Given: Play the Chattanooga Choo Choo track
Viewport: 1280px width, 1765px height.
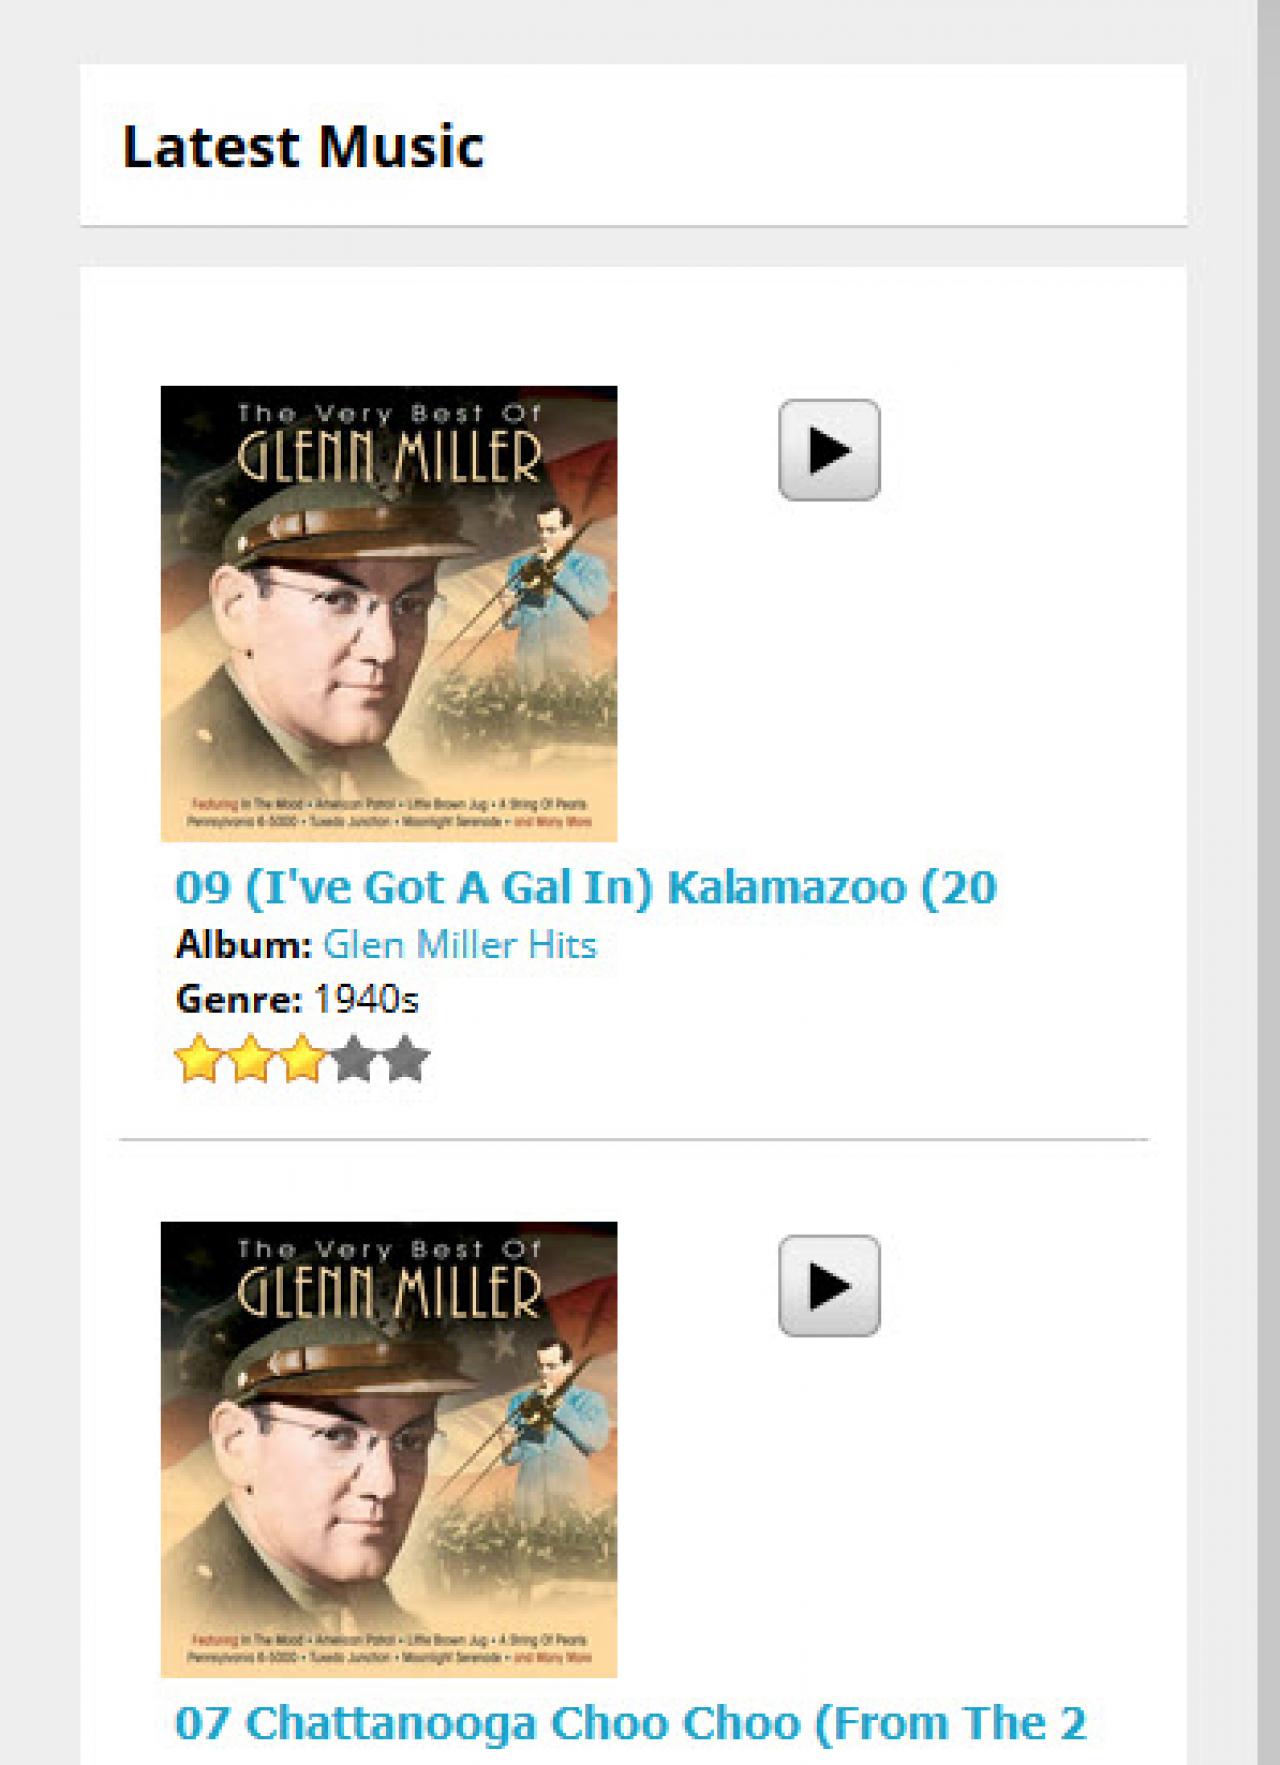Looking at the screenshot, I should tap(829, 1286).
